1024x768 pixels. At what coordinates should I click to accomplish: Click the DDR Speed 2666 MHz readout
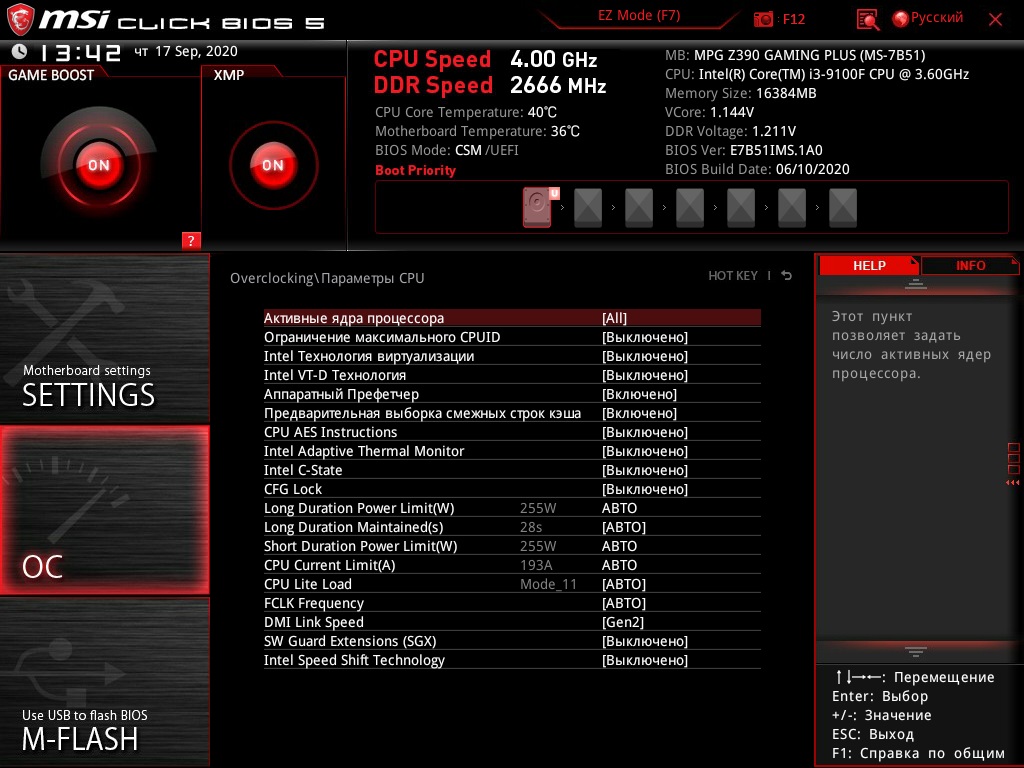pos(490,86)
